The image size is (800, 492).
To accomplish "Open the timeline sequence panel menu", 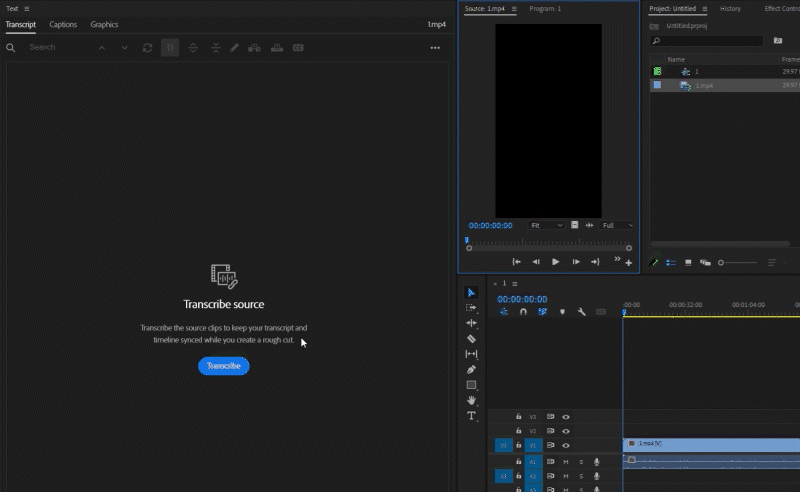I will coord(515,284).
